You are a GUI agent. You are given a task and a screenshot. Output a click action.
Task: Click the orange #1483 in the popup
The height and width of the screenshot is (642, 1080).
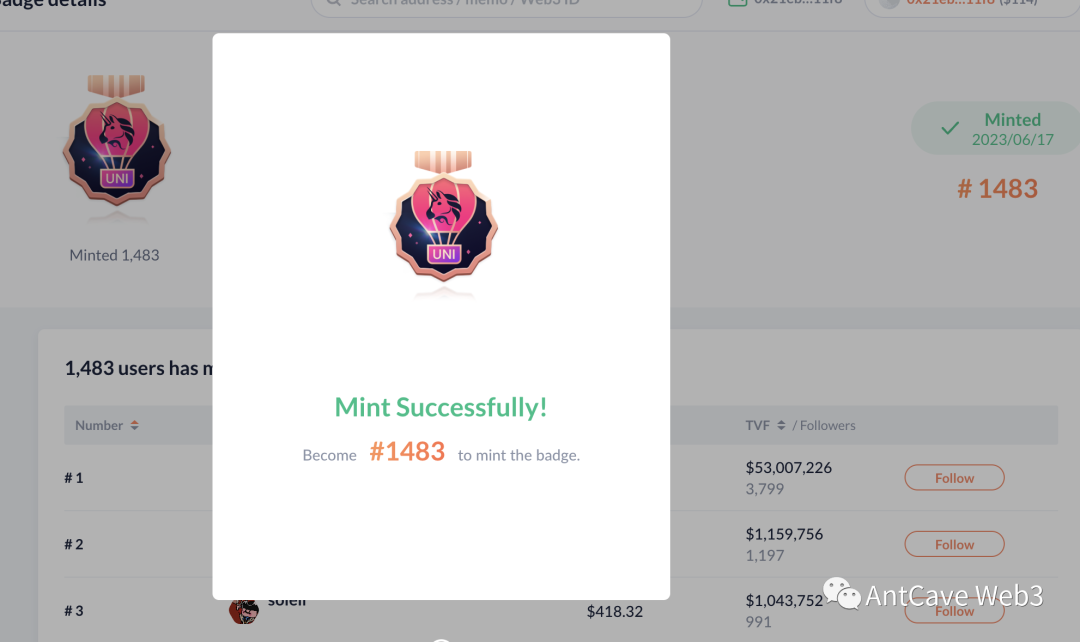(x=407, y=452)
